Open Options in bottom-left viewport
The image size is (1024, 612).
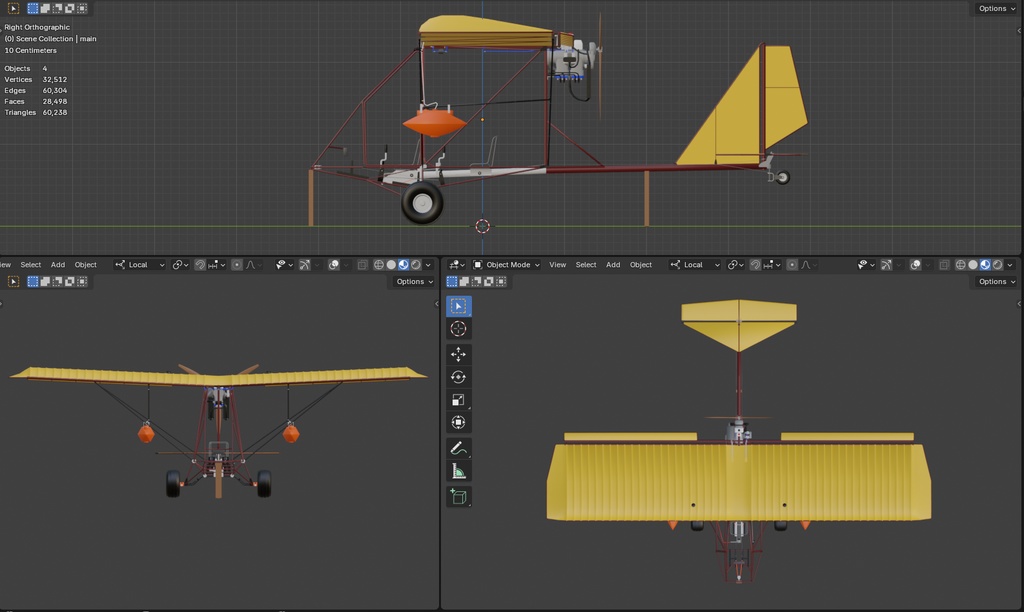[x=415, y=282]
